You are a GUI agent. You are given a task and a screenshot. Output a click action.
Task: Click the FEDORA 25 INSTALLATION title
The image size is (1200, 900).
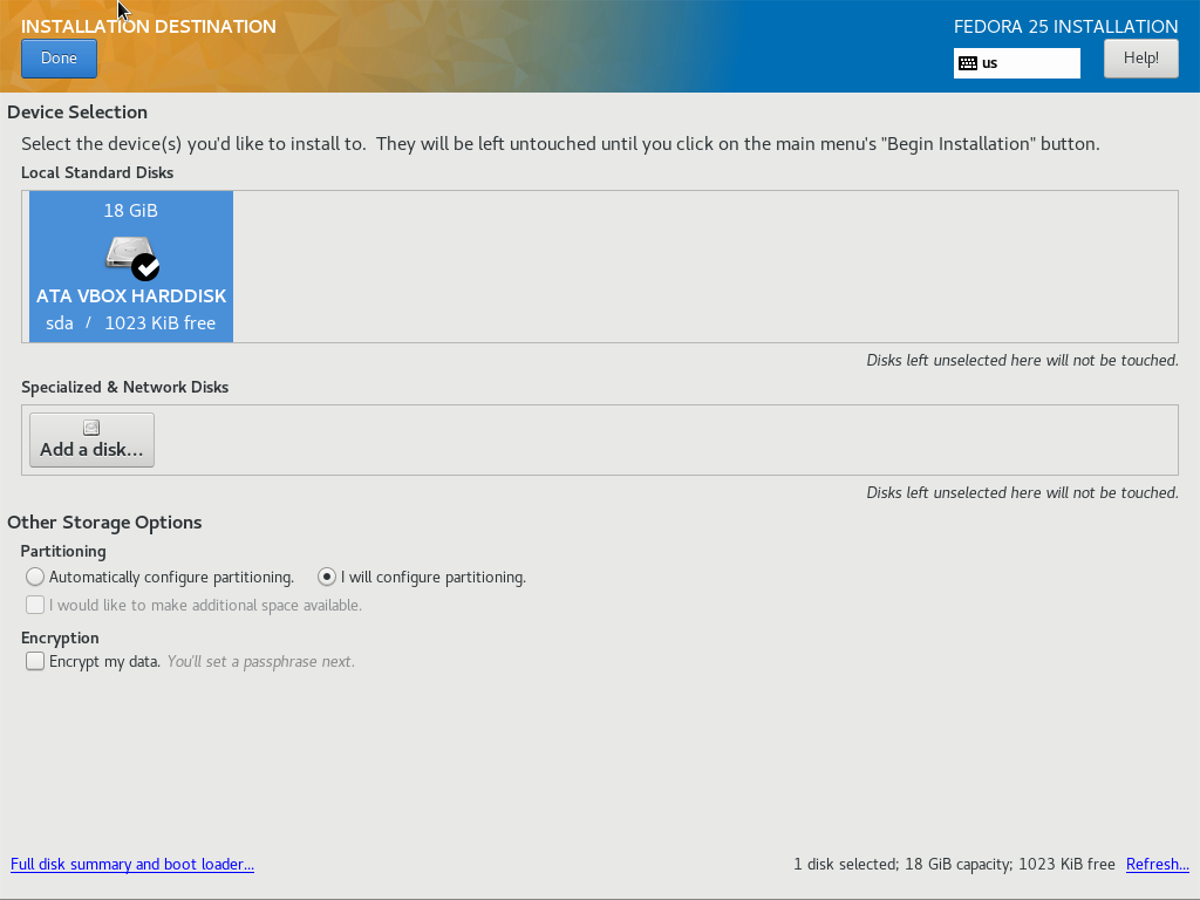click(1066, 27)
